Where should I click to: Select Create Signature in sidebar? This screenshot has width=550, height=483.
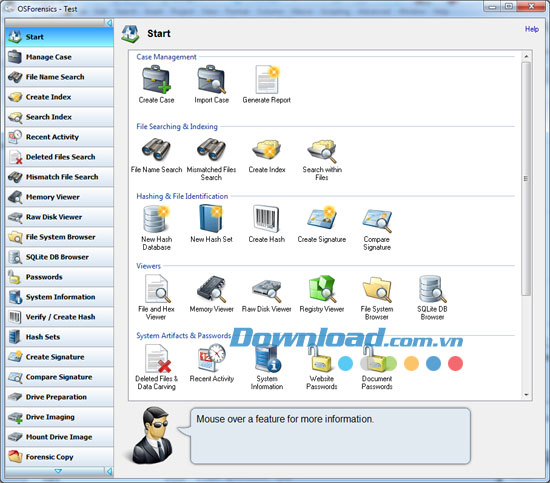[59, 357]
